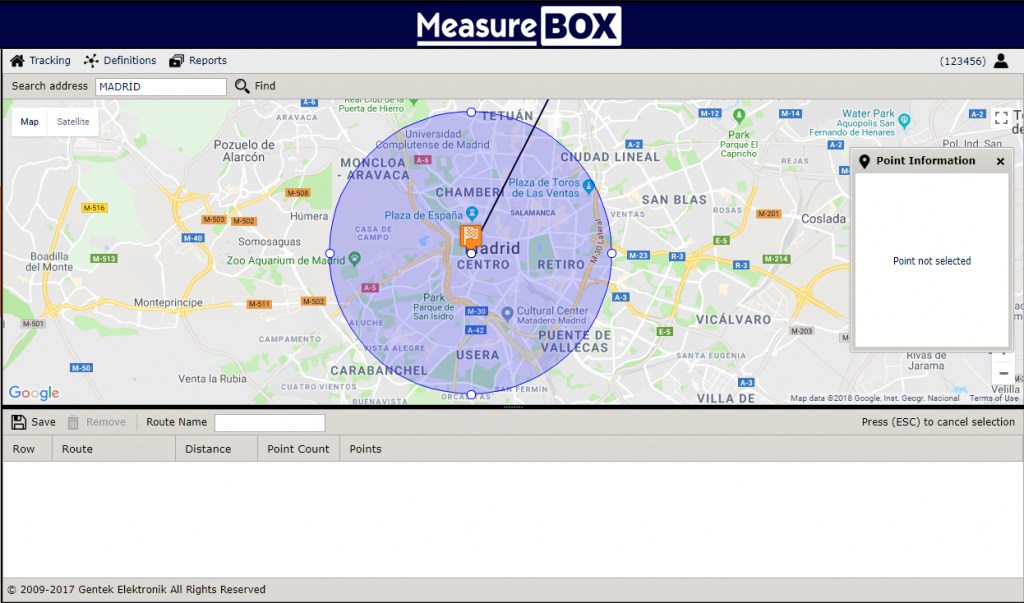The width and height of the screenshot is (1024, 603).
Task: Close the Point Information panel
Action: point(1000,161)
